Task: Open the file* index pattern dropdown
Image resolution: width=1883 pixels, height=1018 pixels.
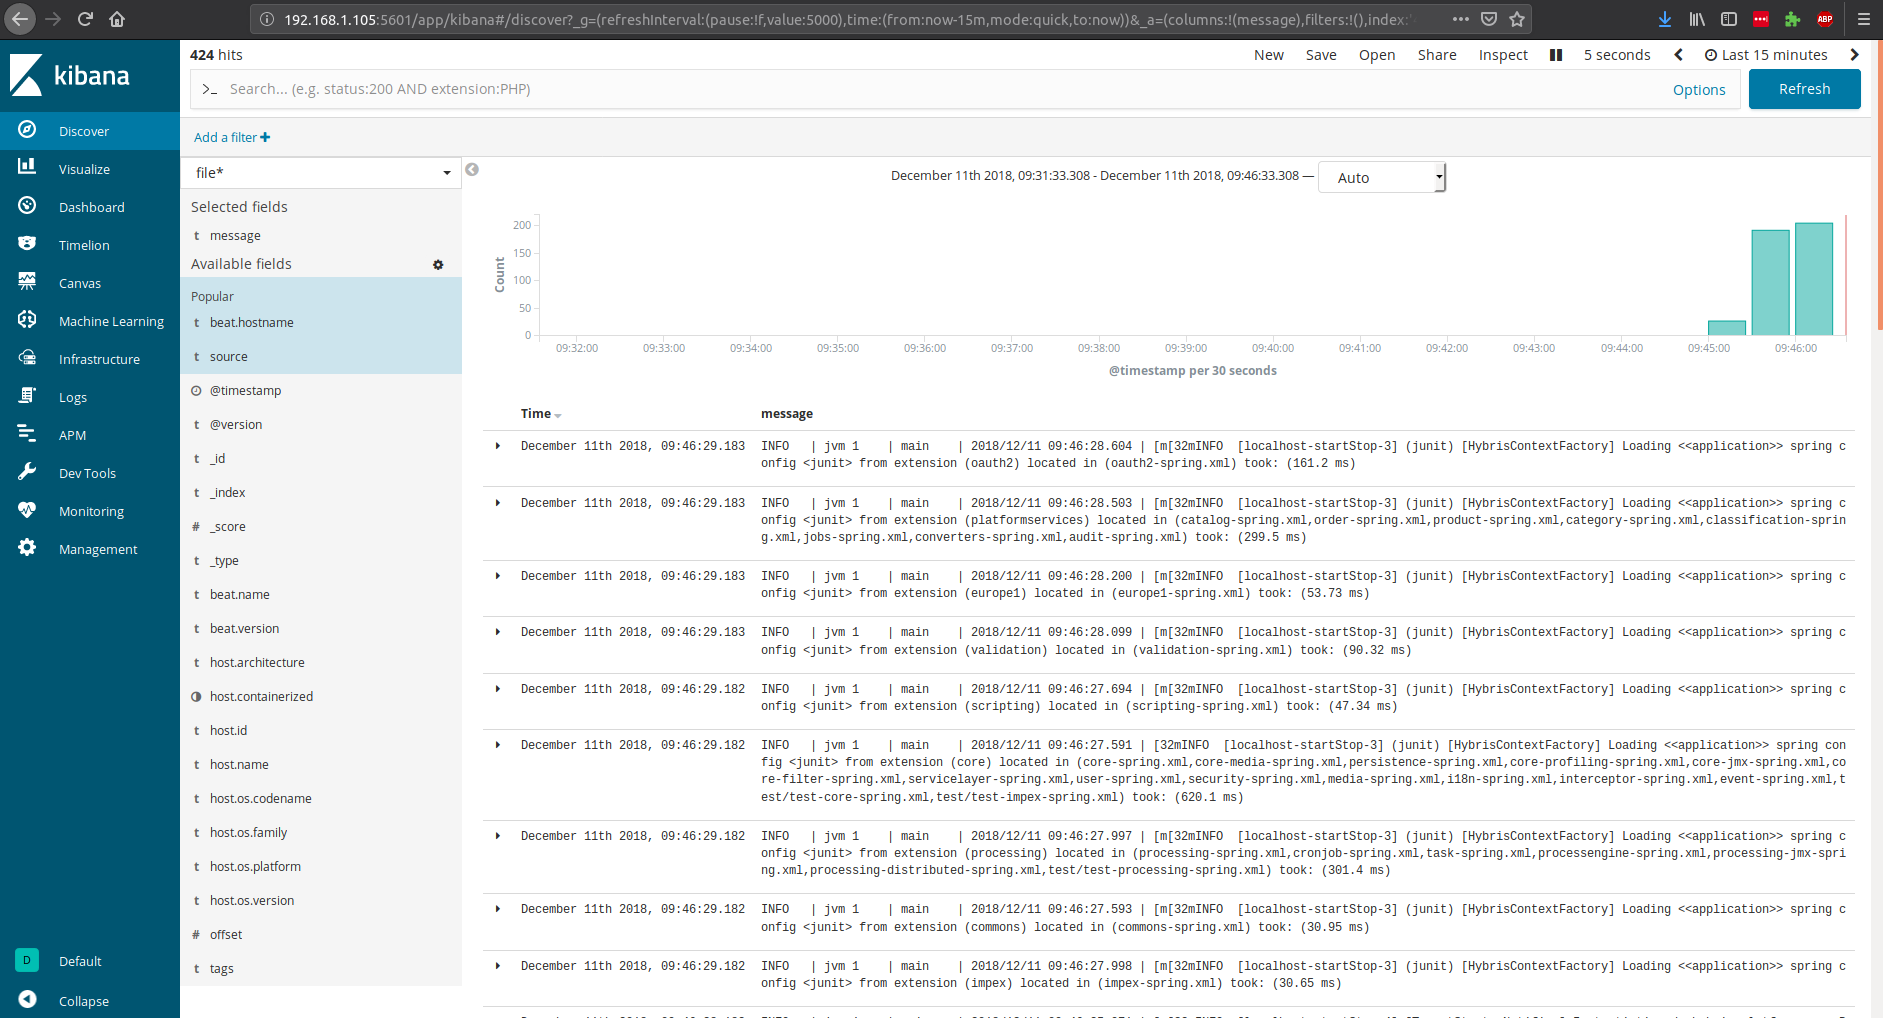Action: tap(321, 173)
